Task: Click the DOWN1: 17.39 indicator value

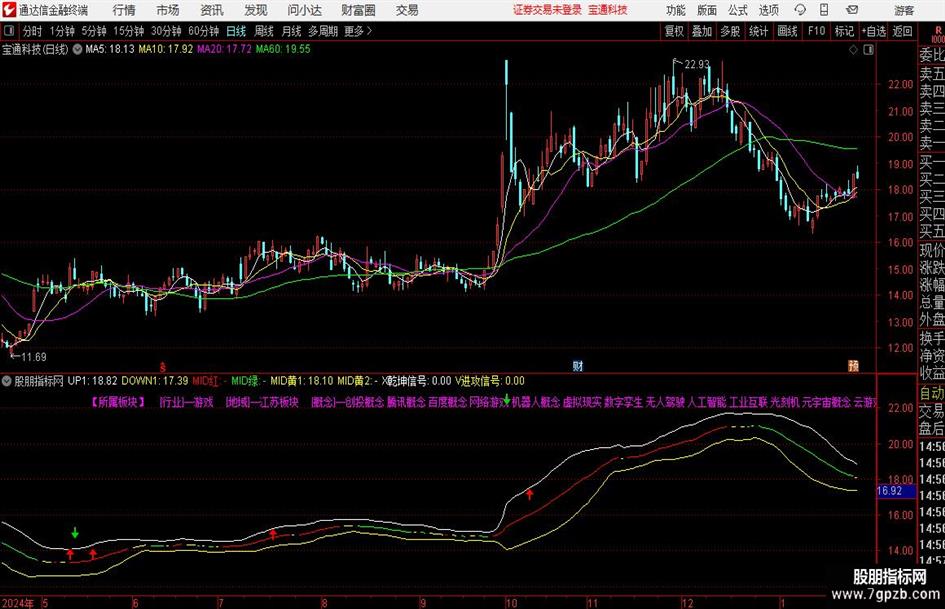Action: point(155,381)
